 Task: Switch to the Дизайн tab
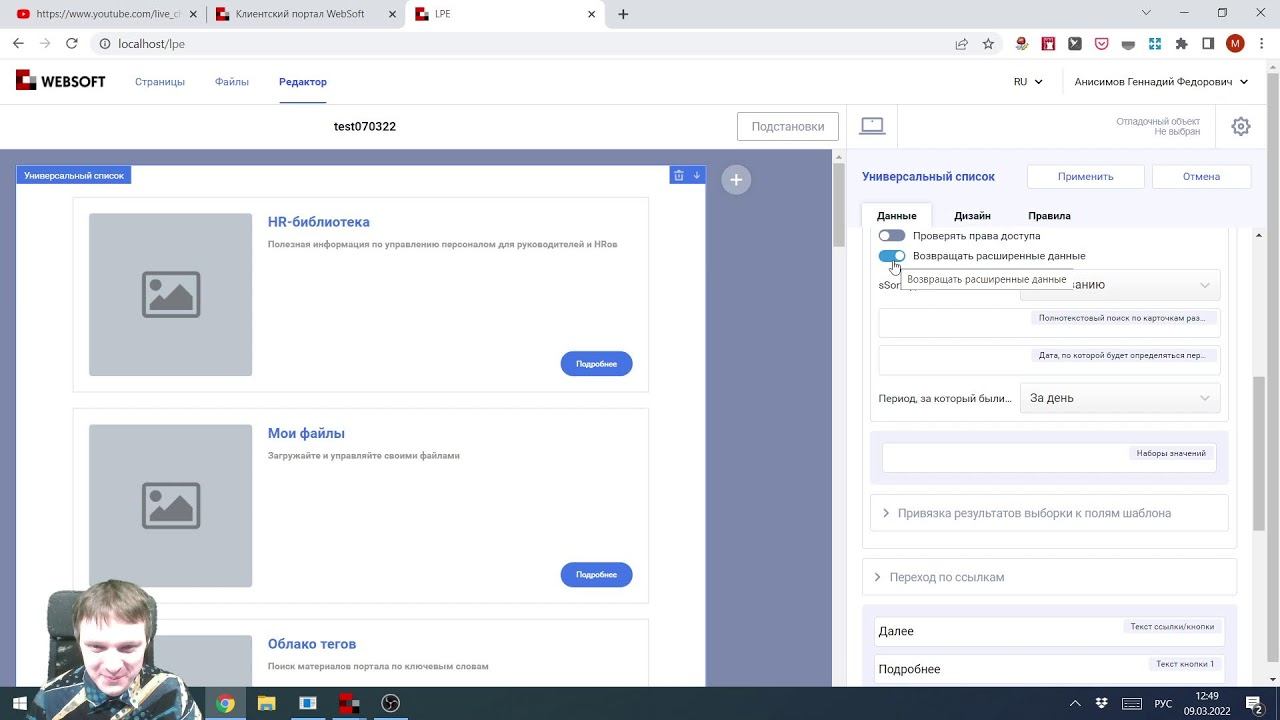pyautogui.click(x=972, y=215)
